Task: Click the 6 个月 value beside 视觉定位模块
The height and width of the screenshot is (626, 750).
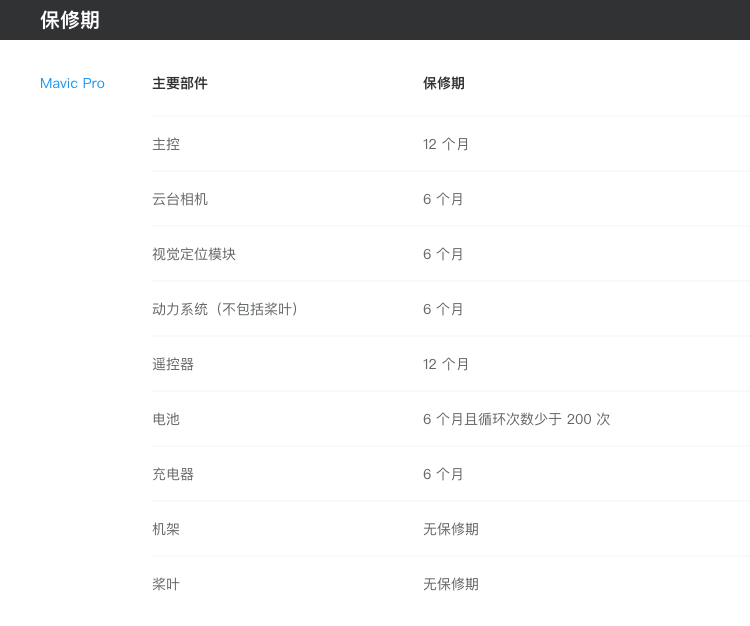Action: click(443, 254)
